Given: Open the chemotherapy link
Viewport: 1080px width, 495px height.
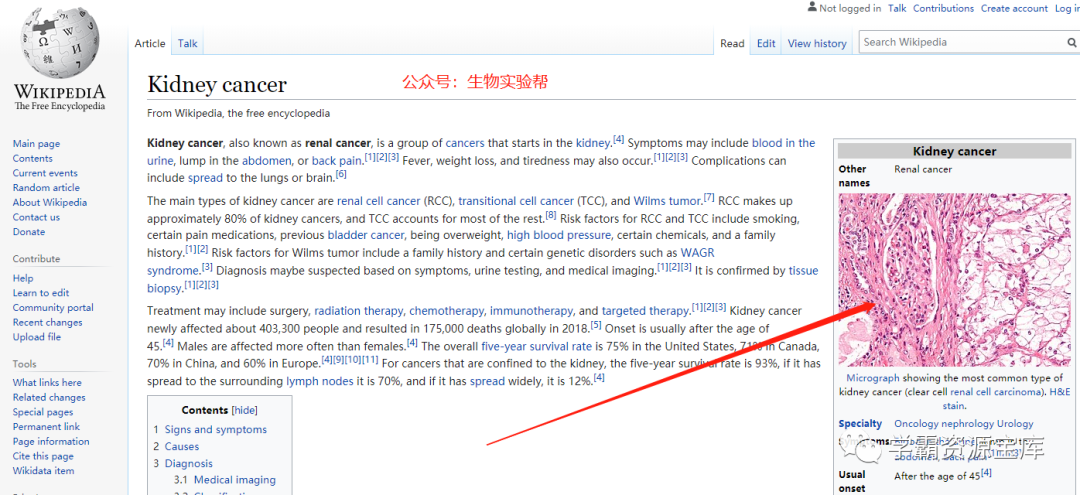Looking at the screenshot, I should (x=447, y=310).
